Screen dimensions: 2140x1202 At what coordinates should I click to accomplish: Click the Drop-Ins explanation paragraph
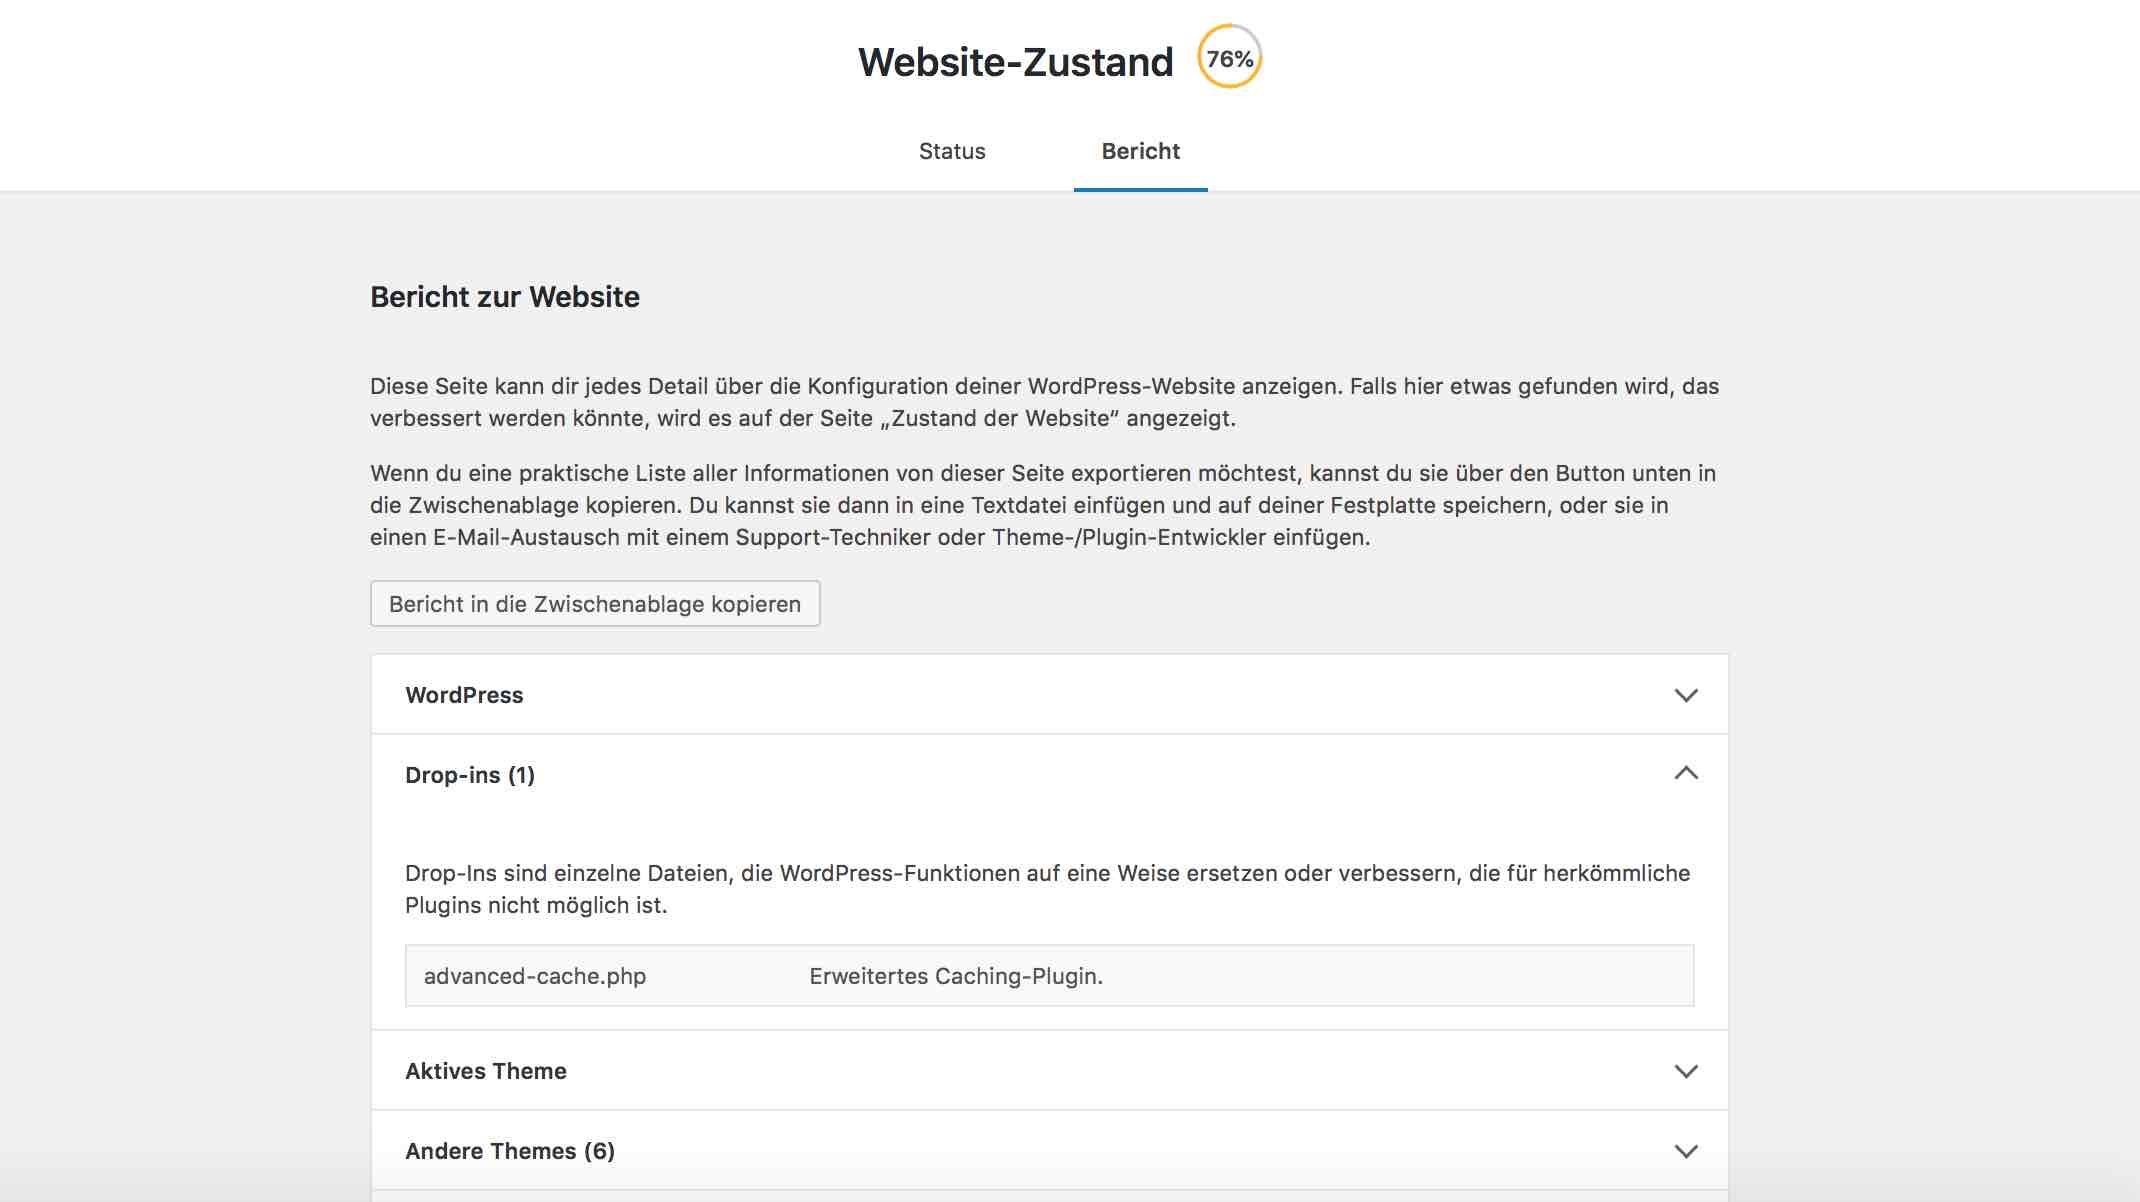(1046, 890)
